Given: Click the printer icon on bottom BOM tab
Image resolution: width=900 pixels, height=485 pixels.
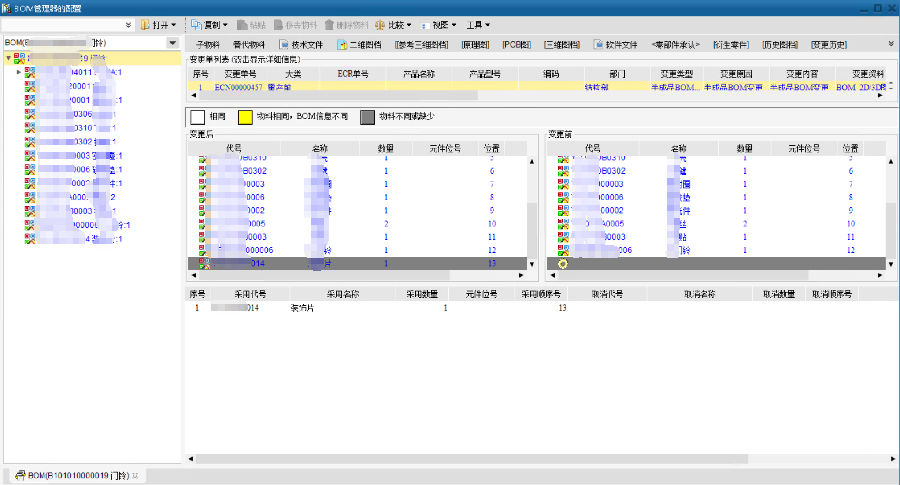Looking at the screenshot, I should pyautogui.click(x=20, y=475).
